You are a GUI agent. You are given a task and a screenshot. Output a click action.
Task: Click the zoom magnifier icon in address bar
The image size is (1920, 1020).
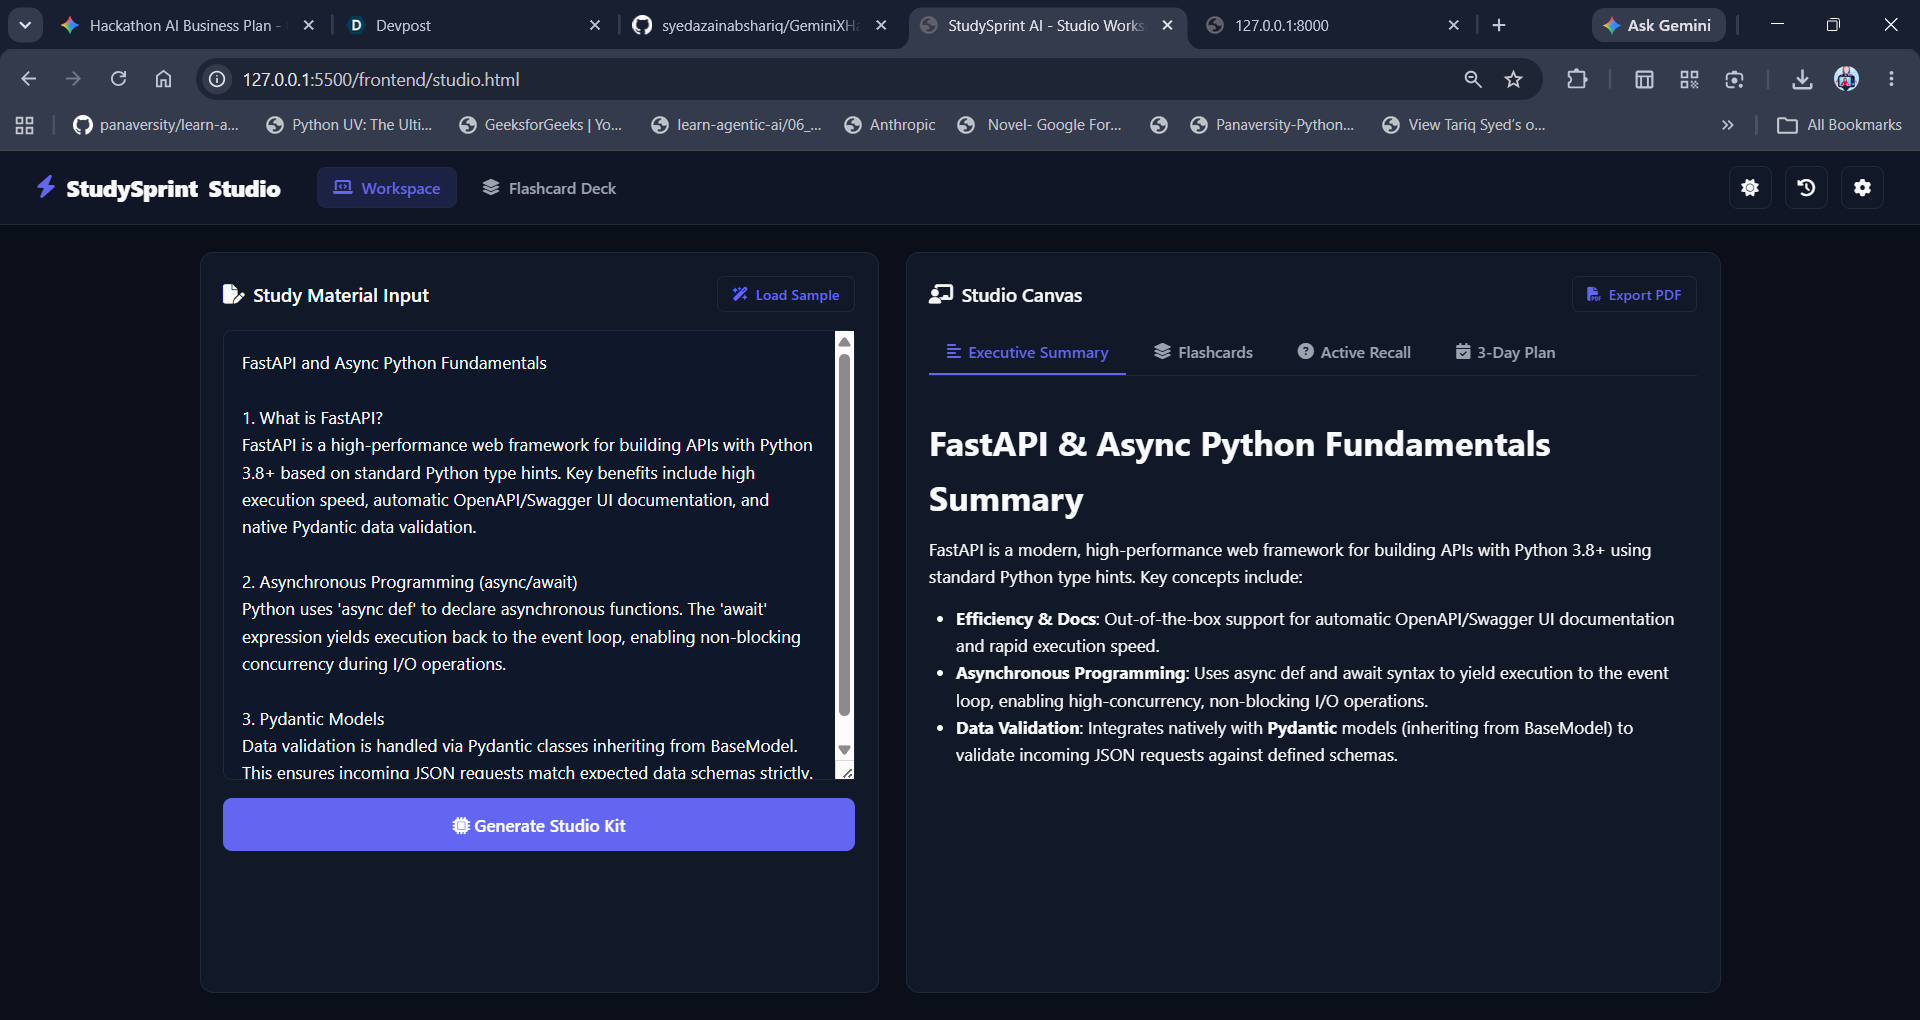point(1473,79)
